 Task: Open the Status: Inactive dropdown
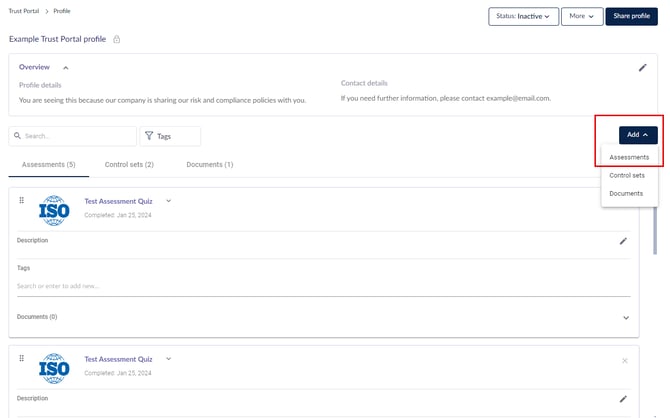pos(523,16)
